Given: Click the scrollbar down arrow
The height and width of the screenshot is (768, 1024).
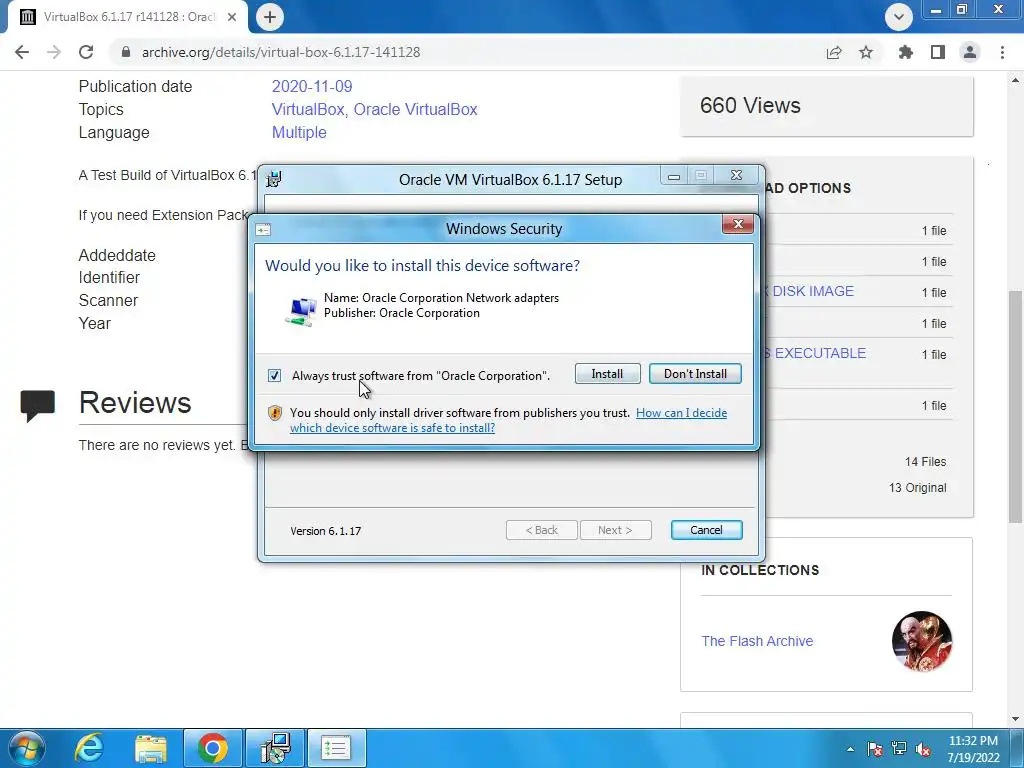Looking at the screenshot, I should (1016, 720).
